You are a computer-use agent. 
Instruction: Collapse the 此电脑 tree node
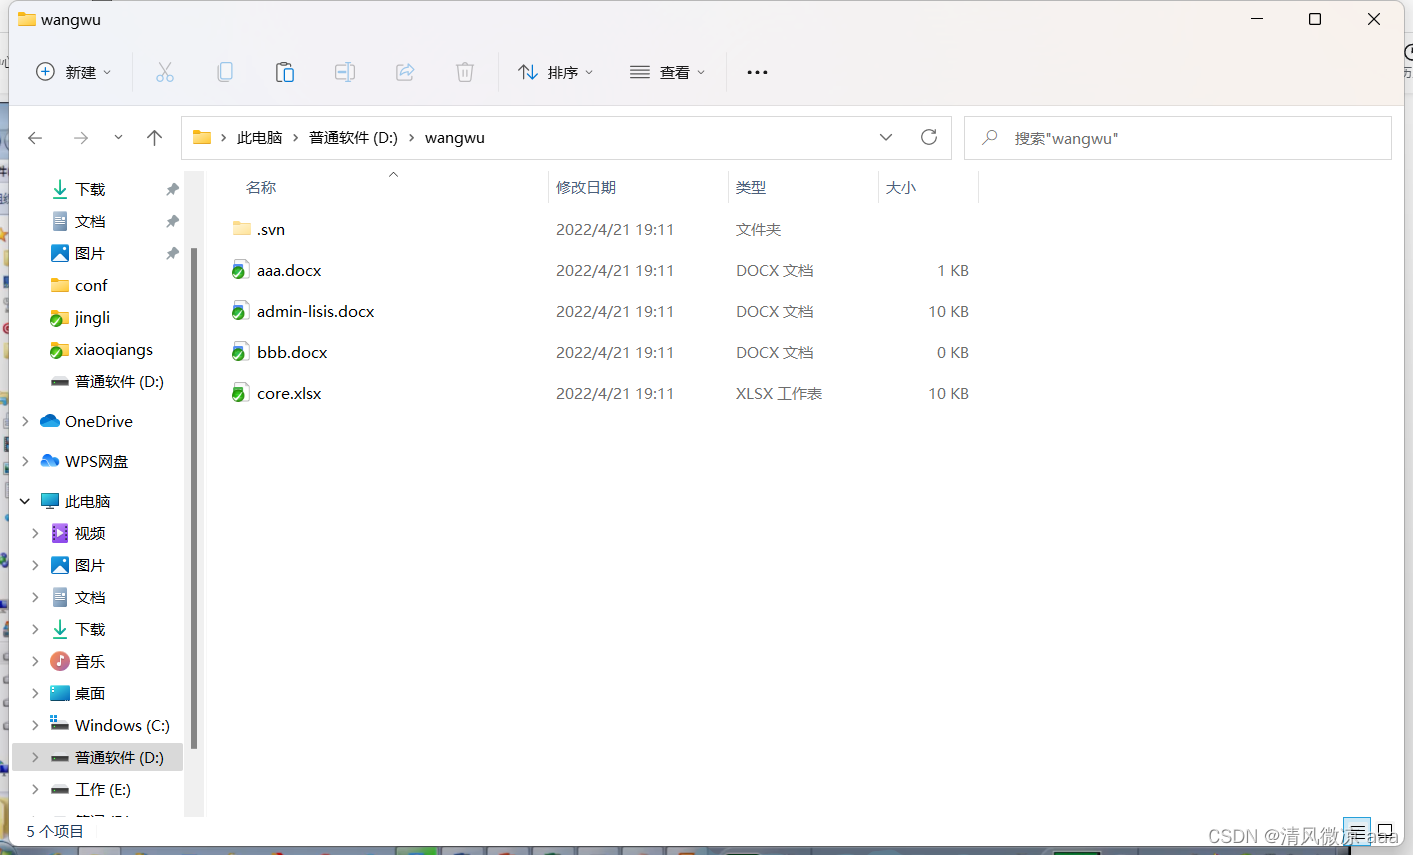[25, 501]
